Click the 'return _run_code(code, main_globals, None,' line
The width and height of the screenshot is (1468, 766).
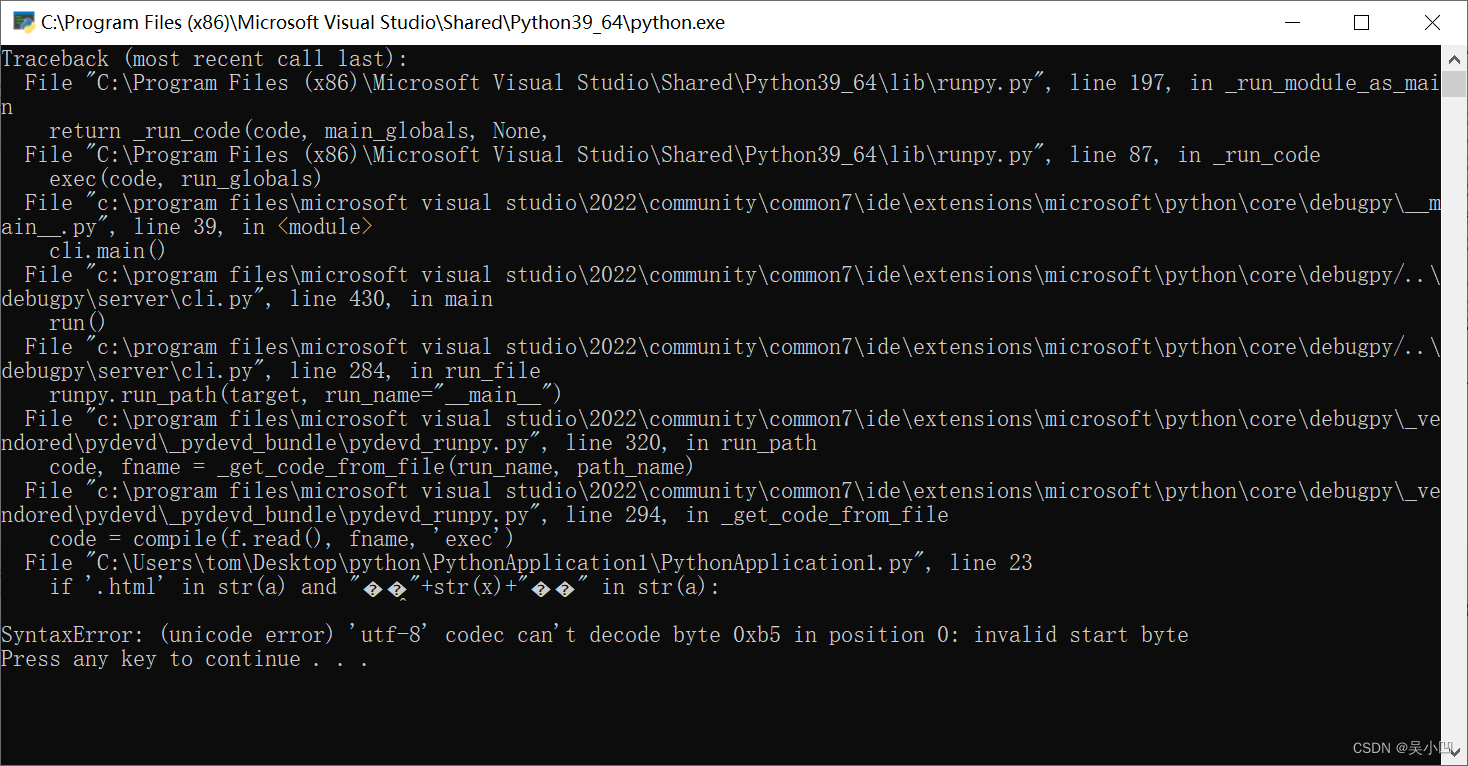point(299,131)
